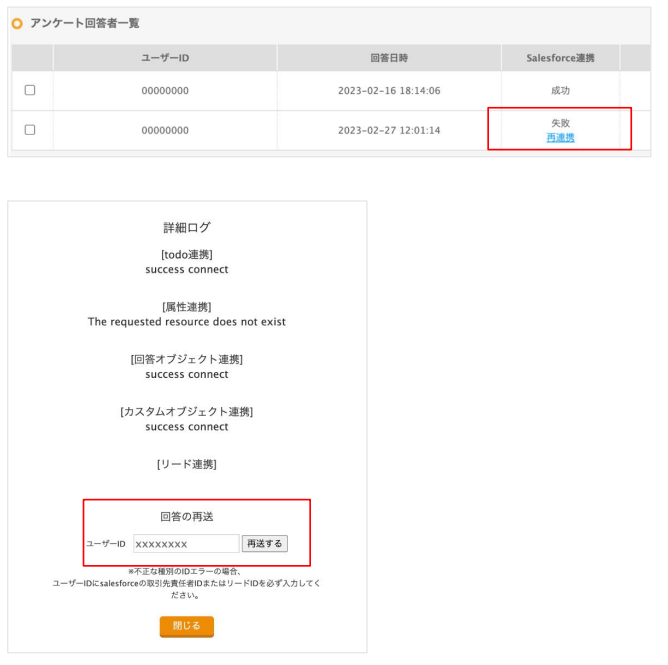
Task: Click the [リード連携] log entry label
Action: pos(187,464)
